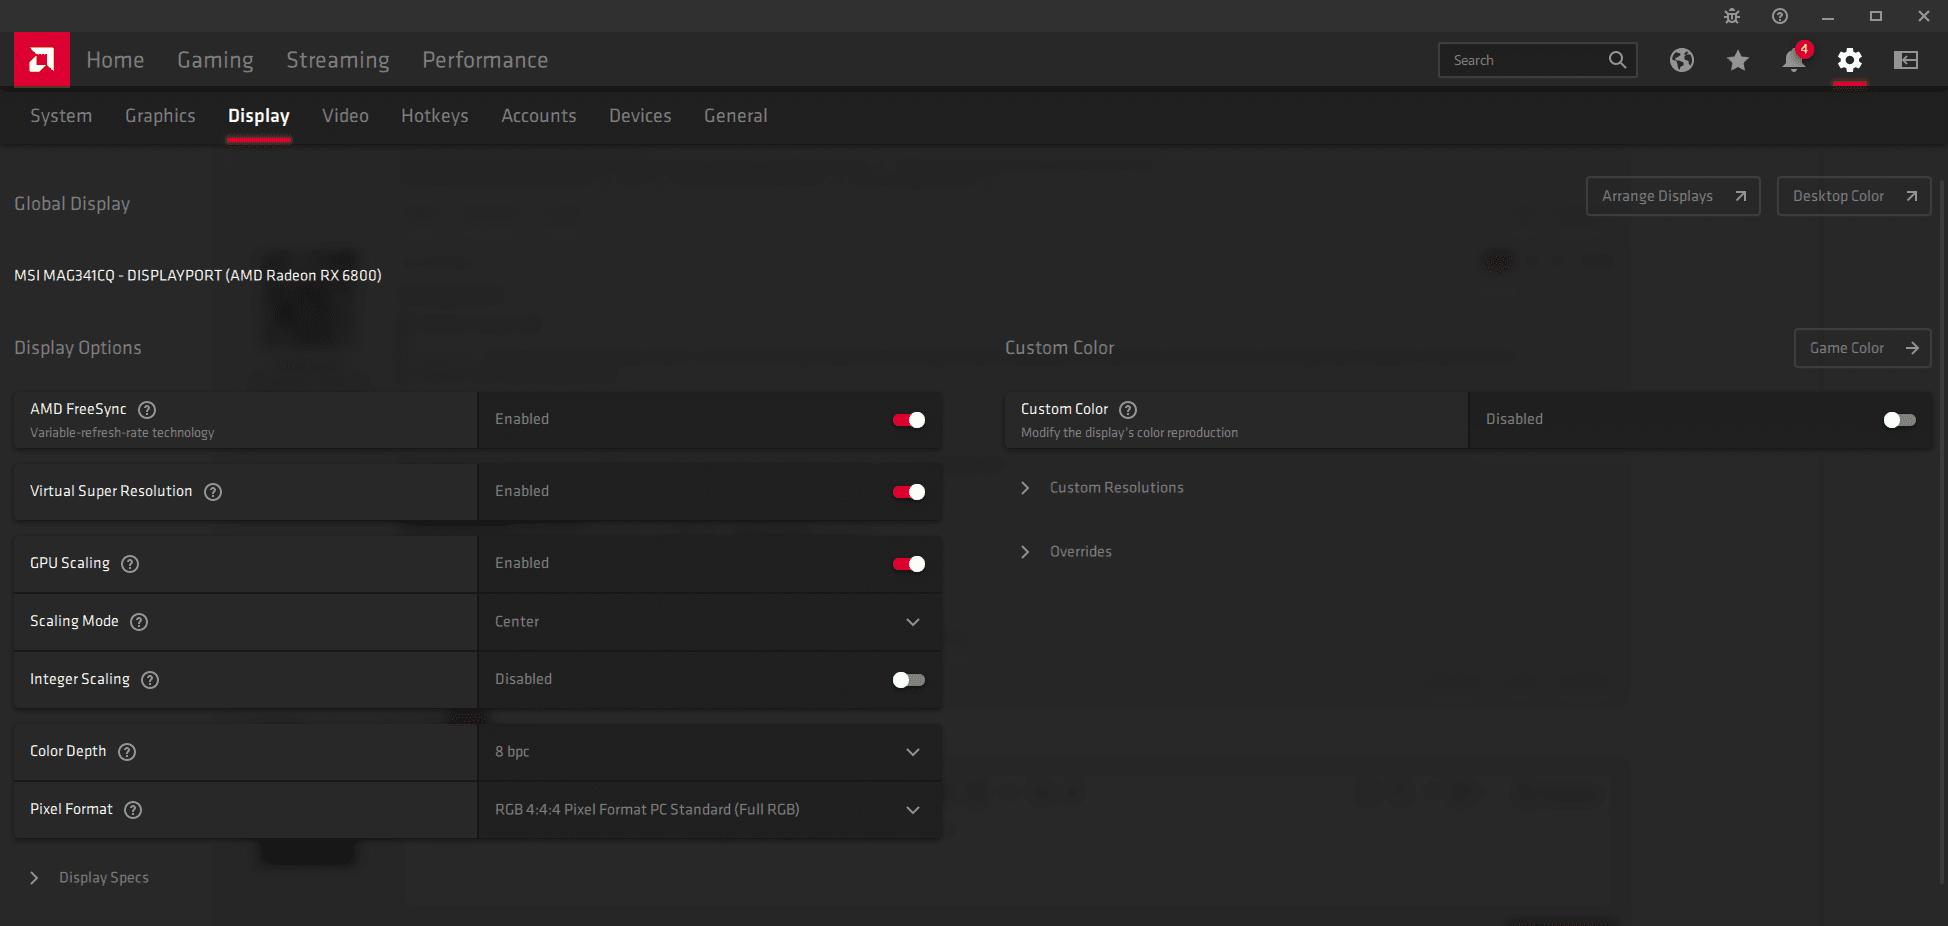Turn off Virtual Super Resolution
Screen dimensions: 1948x926
[909, 492]
